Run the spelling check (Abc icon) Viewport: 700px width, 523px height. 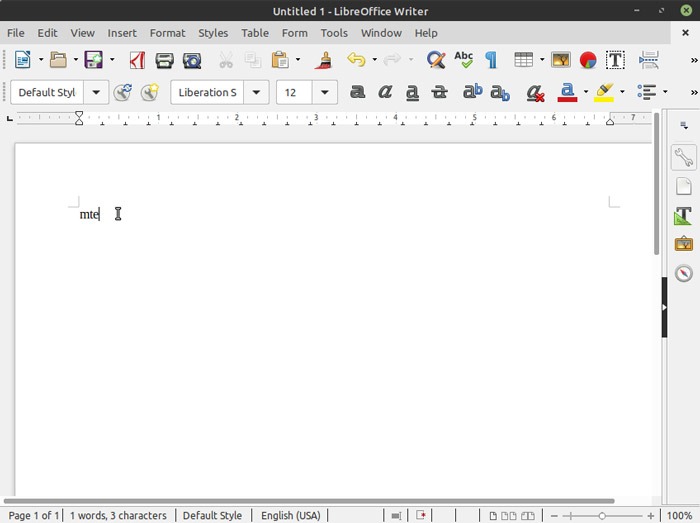coord(463,59)
